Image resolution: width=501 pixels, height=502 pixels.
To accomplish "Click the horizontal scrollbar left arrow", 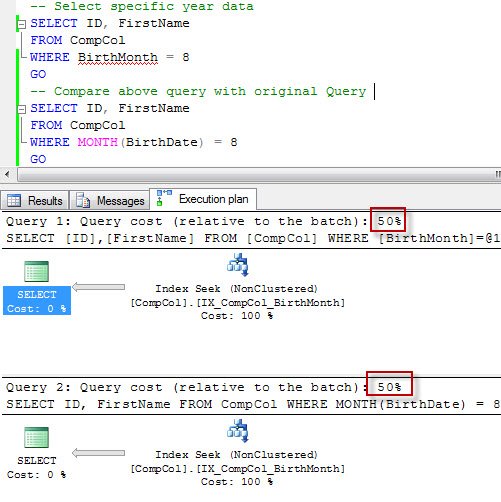I will click(x=7, y=174).
